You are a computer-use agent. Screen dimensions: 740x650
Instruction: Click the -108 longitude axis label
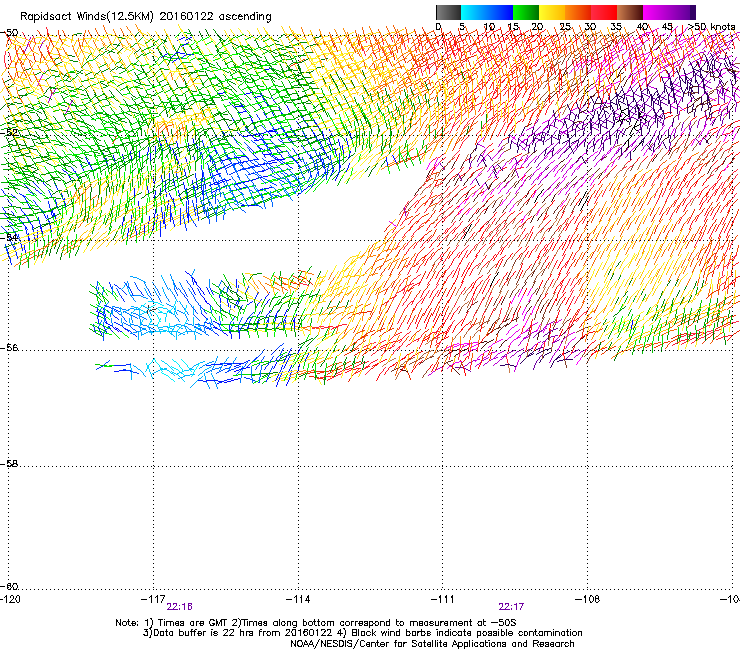pyautogui.click(x=588, y=599)
